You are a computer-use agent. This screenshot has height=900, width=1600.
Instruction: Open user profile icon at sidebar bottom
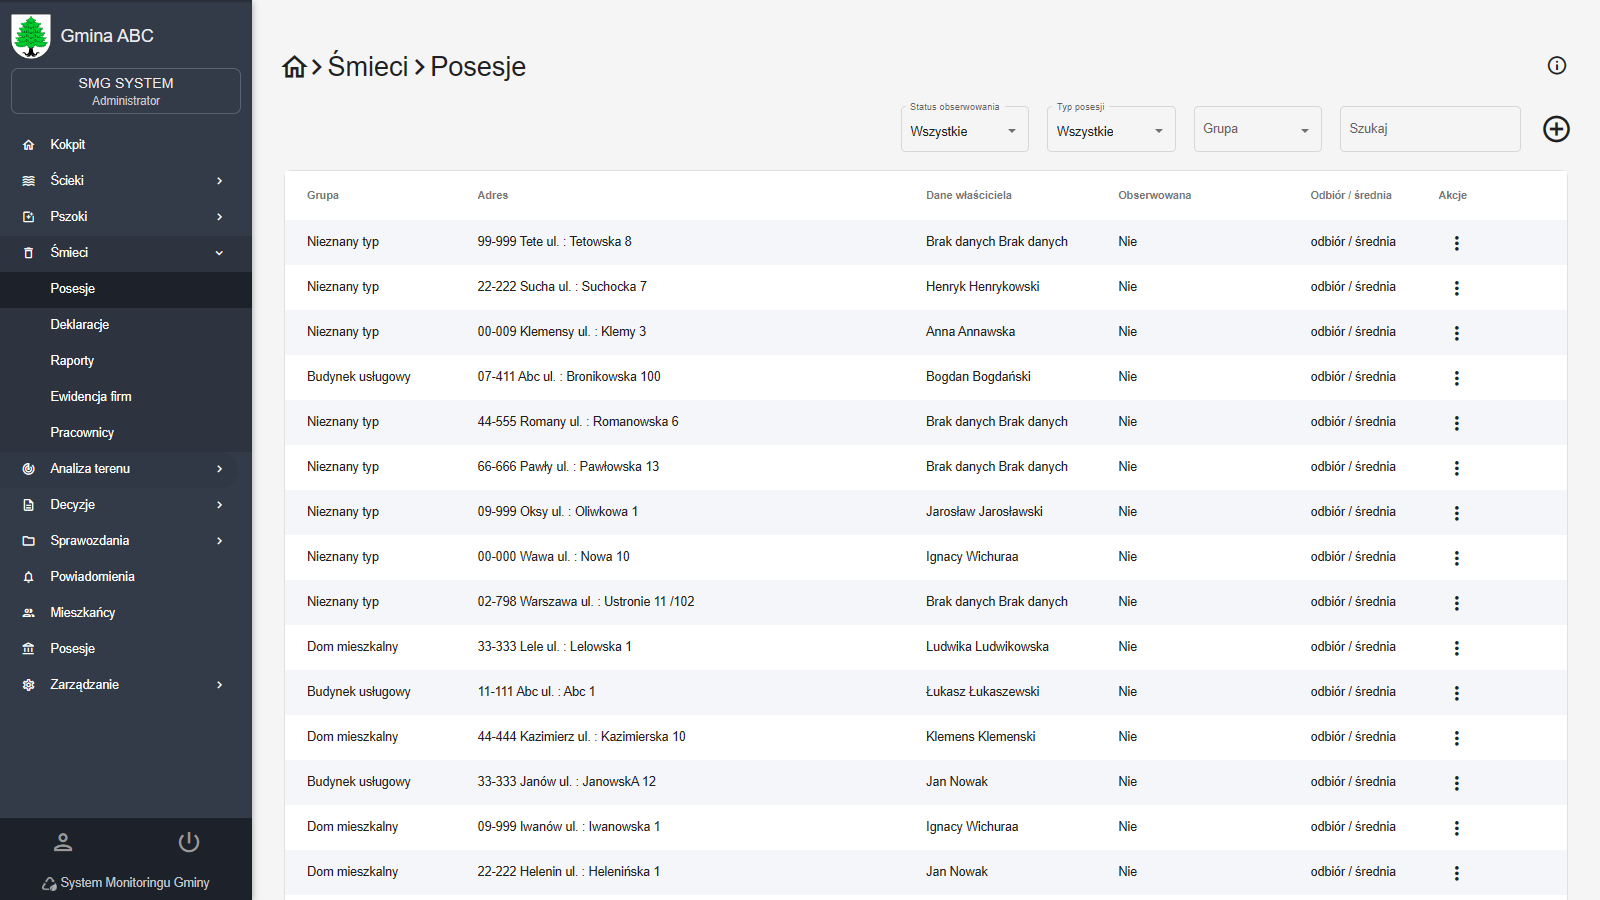63,842
